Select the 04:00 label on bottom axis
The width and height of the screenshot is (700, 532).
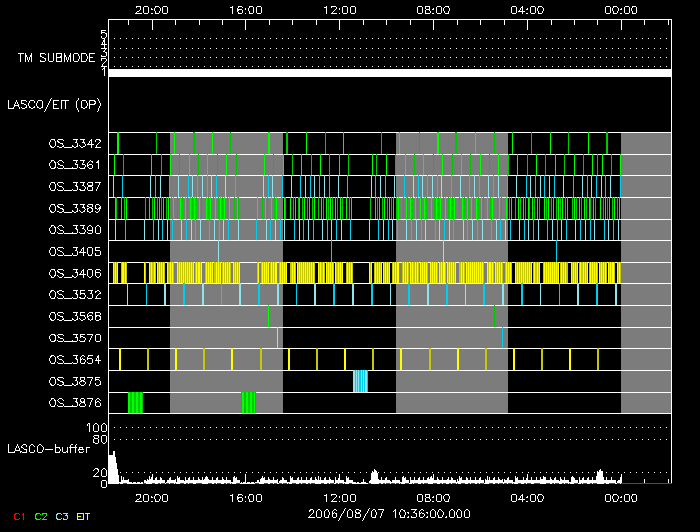[527, 496]
